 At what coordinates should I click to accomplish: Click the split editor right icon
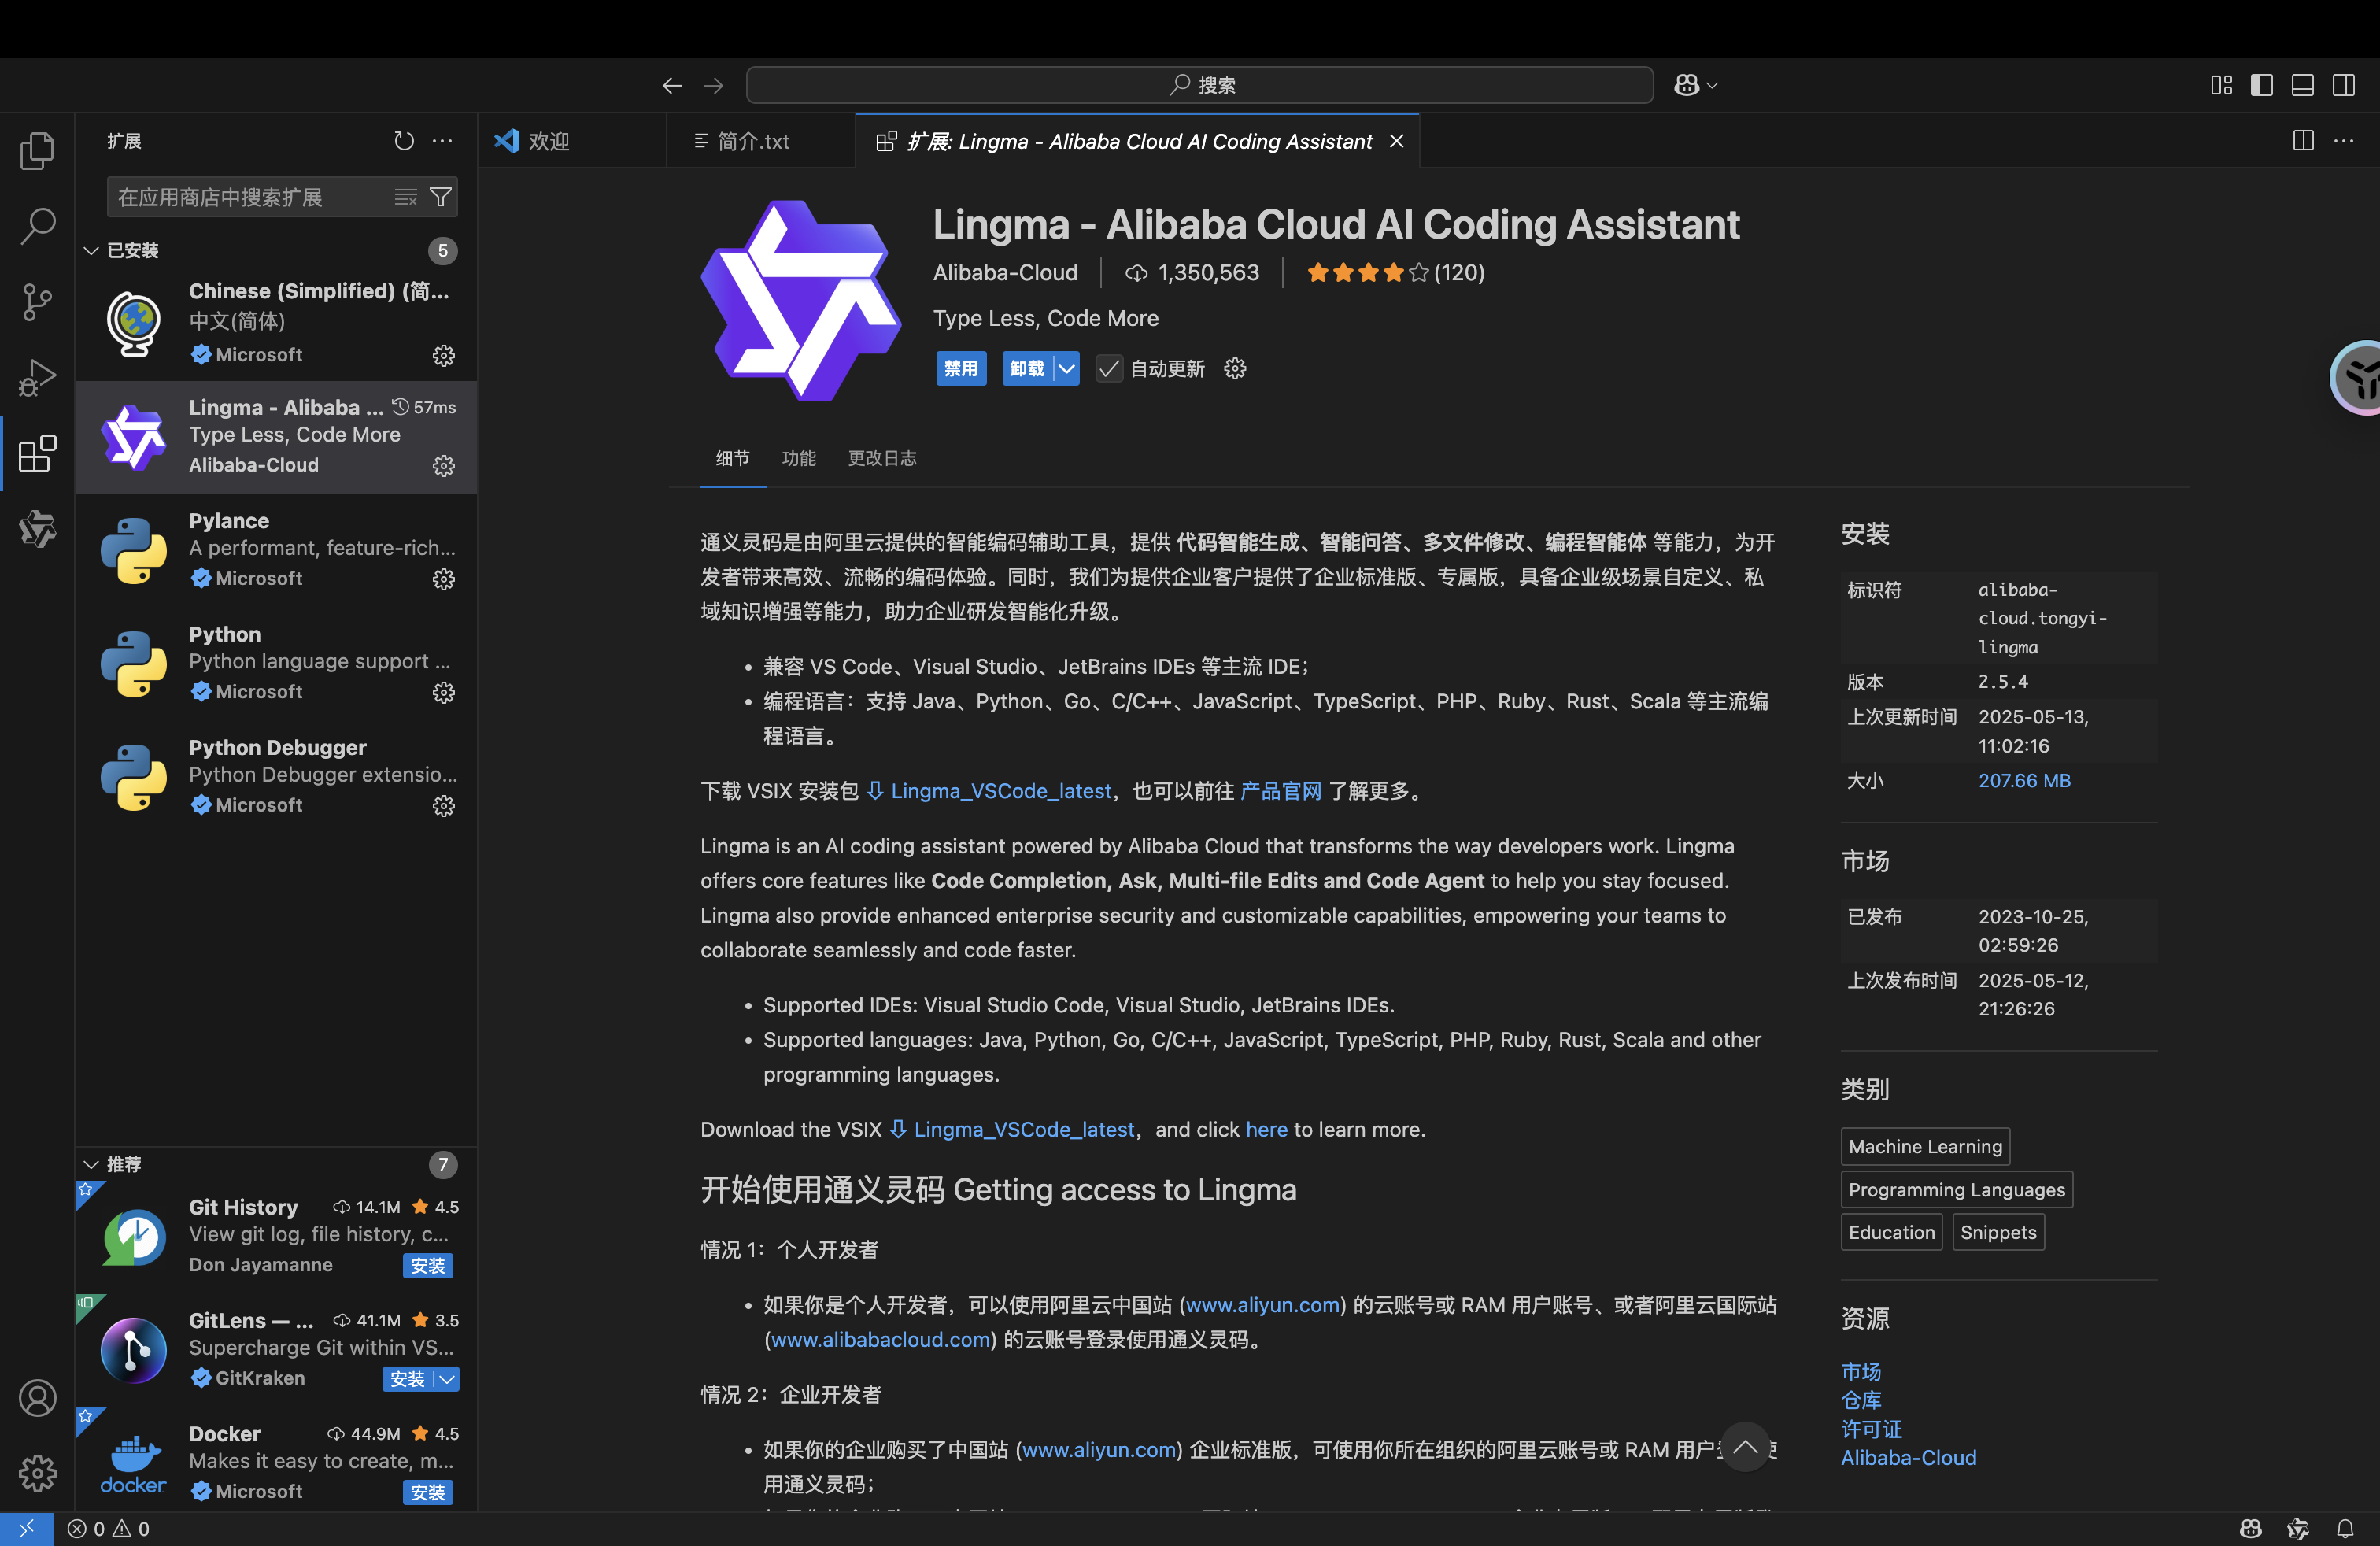click(x=2302, y=141)
